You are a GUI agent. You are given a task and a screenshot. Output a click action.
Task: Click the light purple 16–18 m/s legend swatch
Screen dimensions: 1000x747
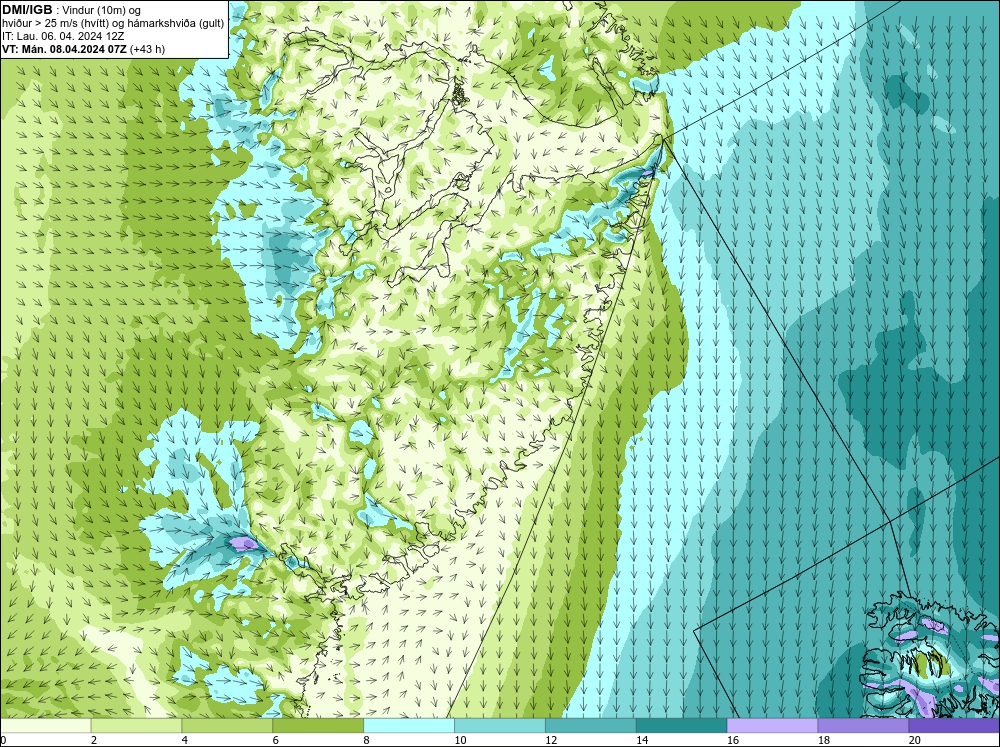pos(772,726)
